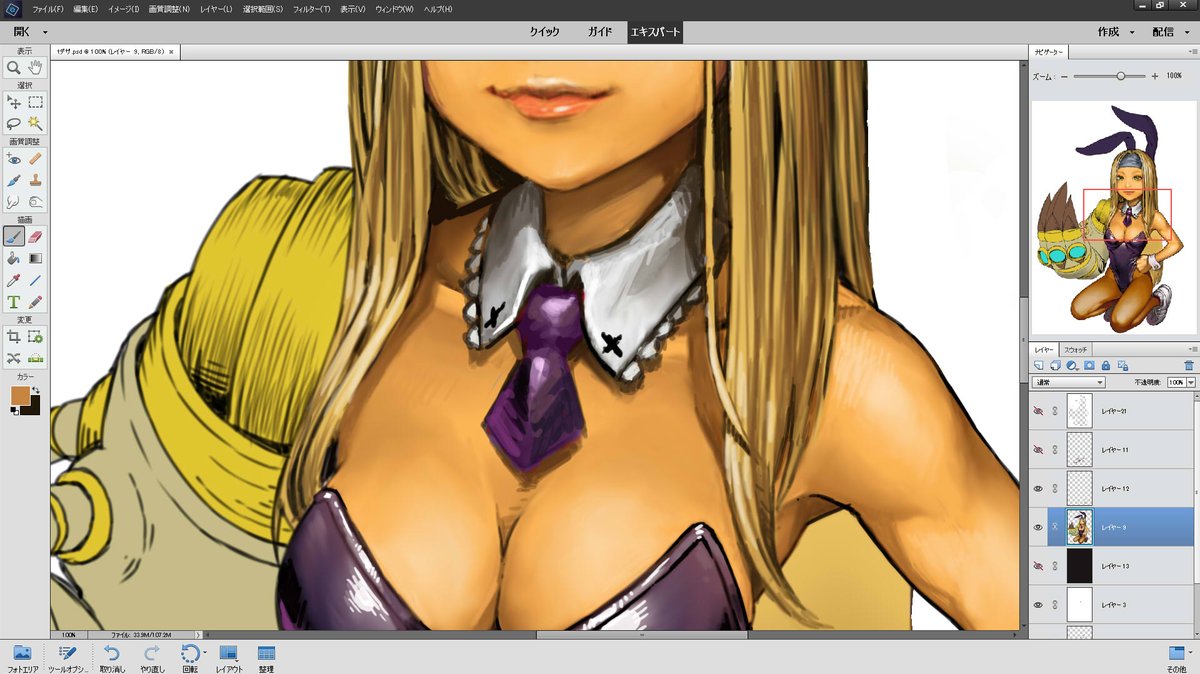Open the opacity 不透明度 value dropdown
Viewport: 1200px width, 674px height.
click(1190, 382)
